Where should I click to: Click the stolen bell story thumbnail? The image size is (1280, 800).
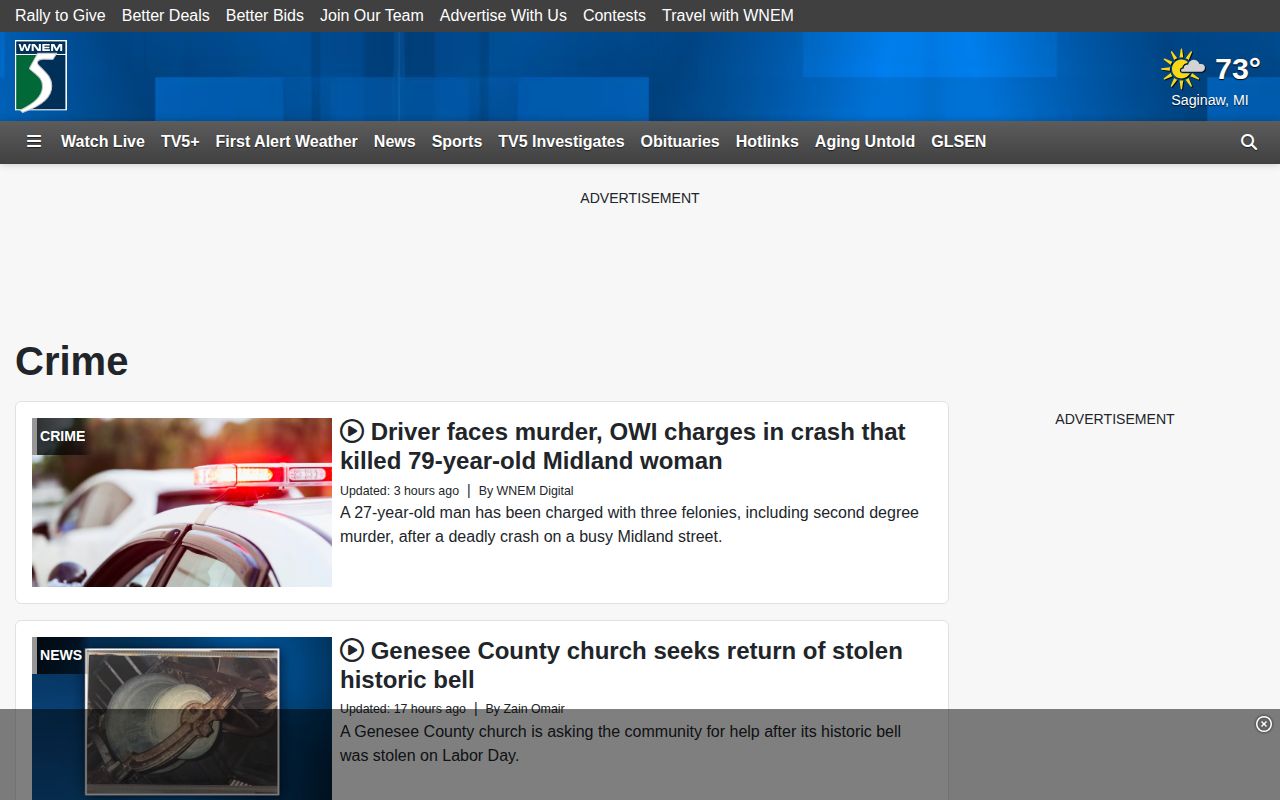click(182, 718)
